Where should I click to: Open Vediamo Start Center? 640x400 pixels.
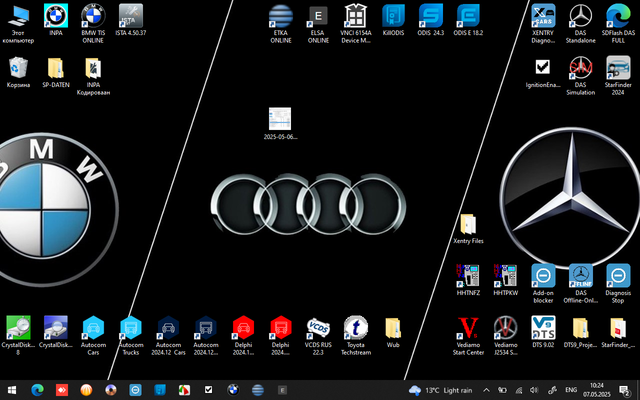[x=468, y=336]
